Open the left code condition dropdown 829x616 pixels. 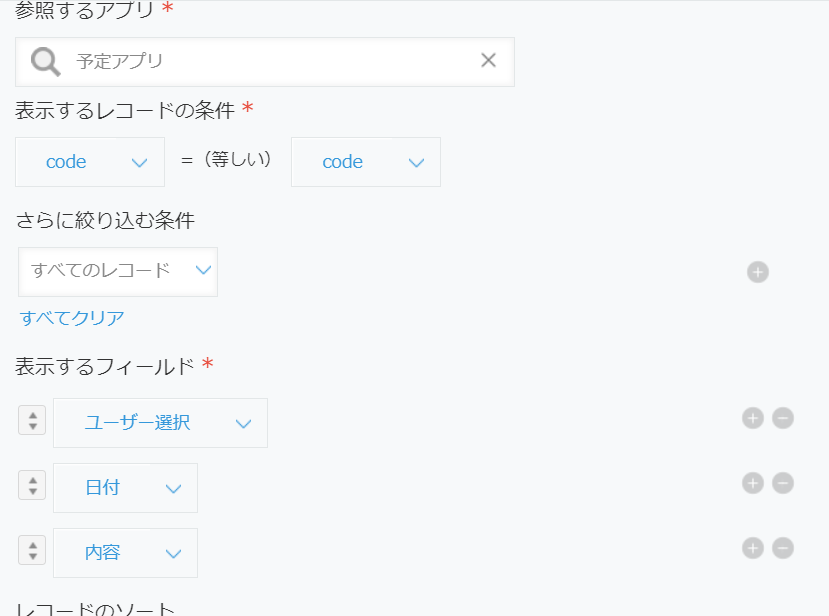click(89, 161)
